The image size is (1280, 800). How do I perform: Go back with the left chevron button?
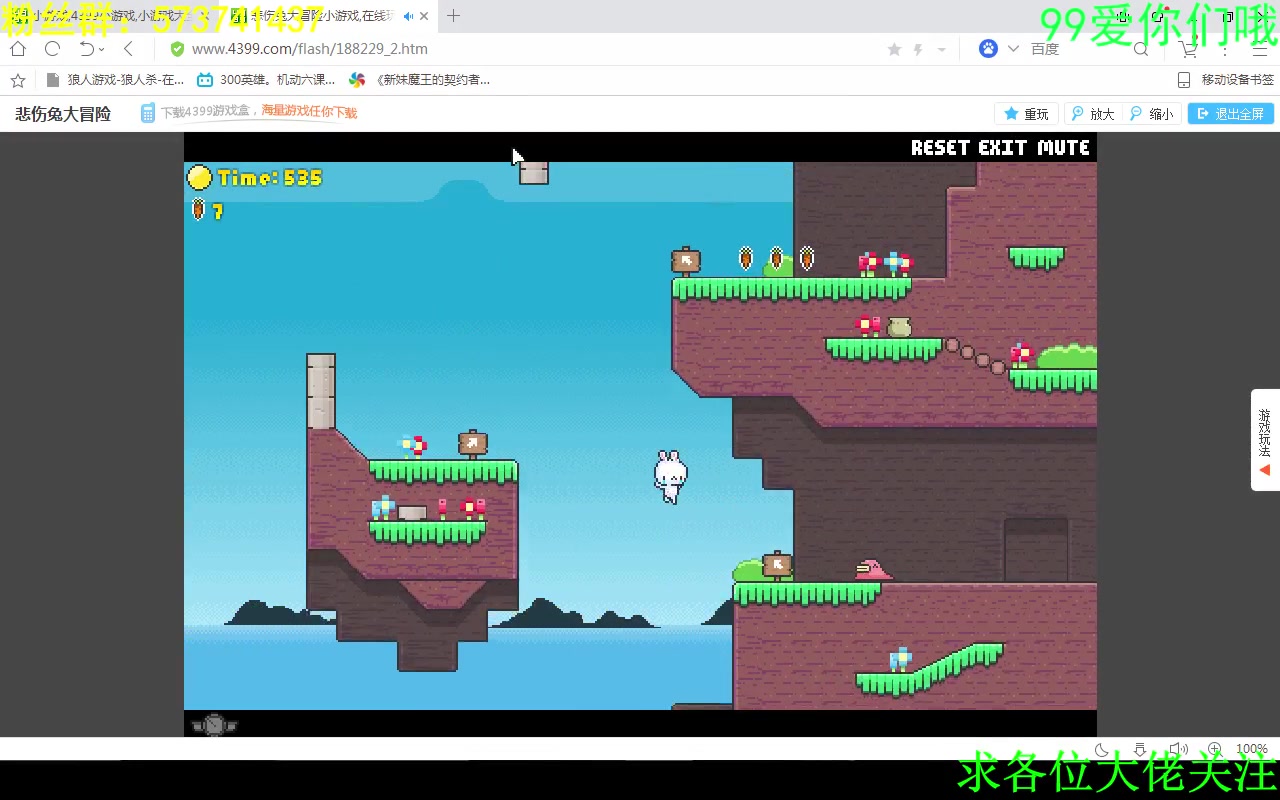(x=128, y=49)
